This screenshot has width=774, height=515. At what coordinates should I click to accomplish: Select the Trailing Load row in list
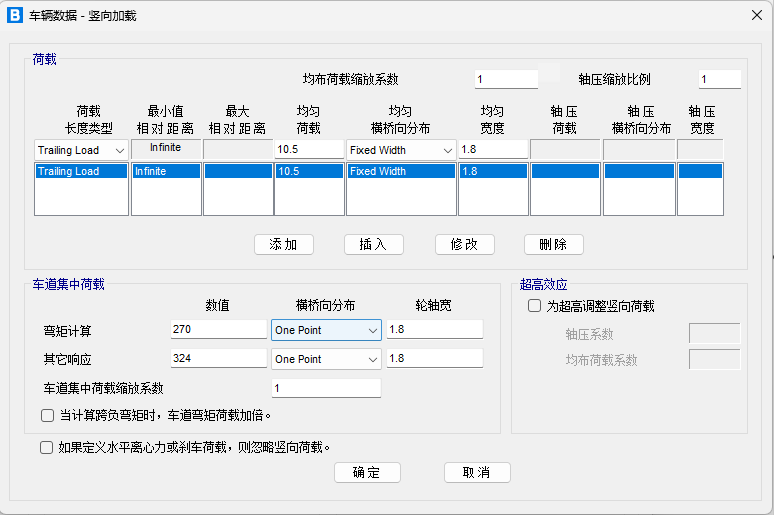[81, 172]
